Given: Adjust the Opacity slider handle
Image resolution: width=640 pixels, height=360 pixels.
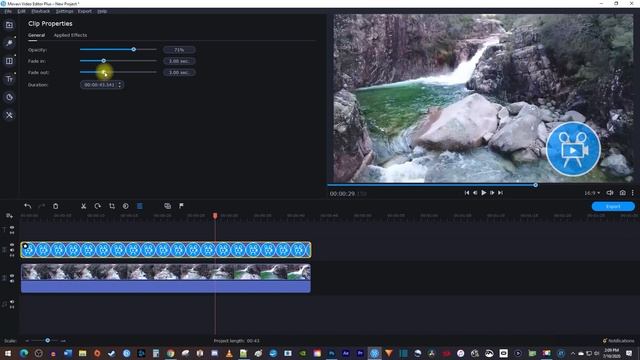Looking at the screenshot, I should click(x=133, y=49).
